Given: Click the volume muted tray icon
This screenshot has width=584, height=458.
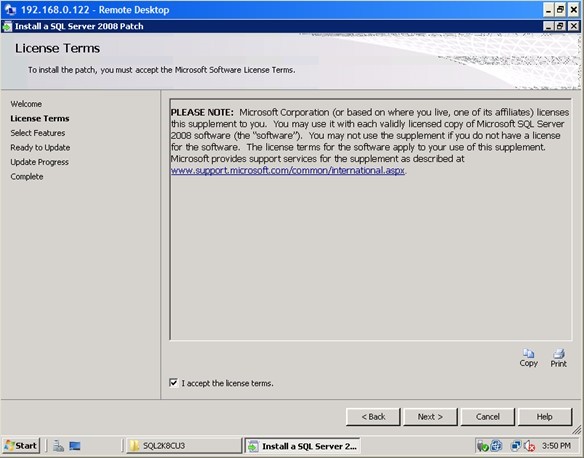Looking at the screenshot, I should [x=529, y=446].
